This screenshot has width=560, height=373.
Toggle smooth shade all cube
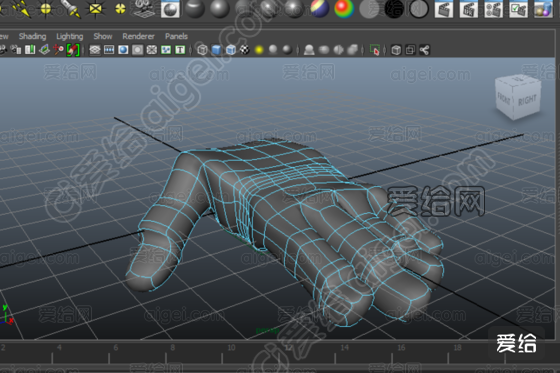click(216, 50)
